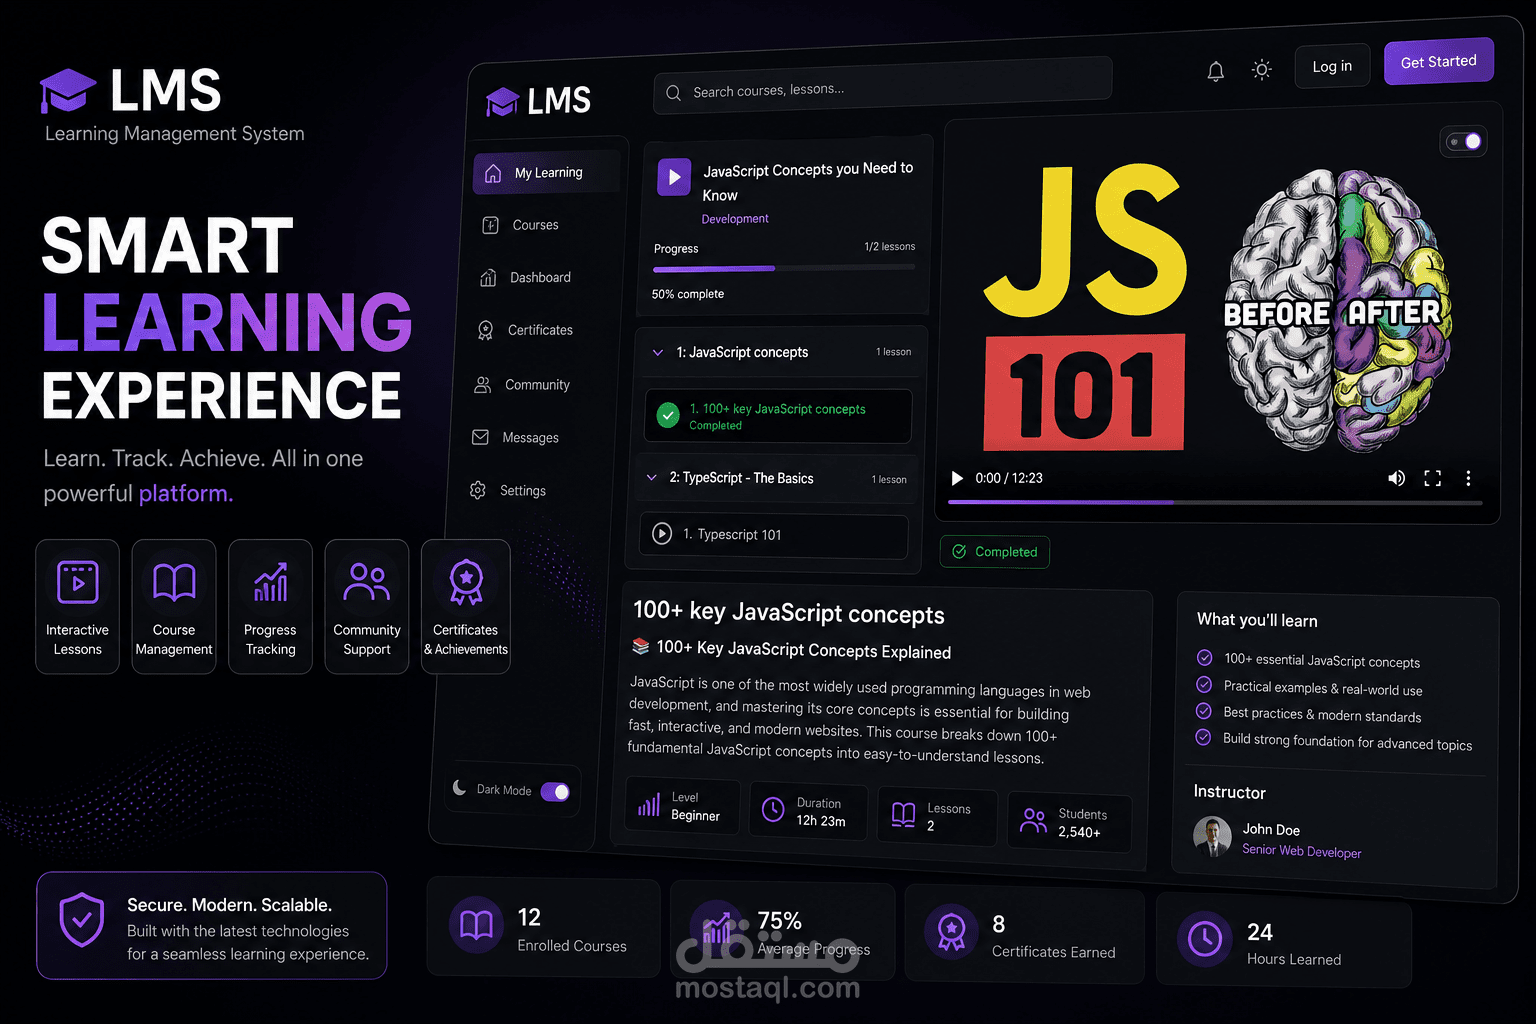The width and height of the screenshot is (1536, 1024).
Task: Open Community in the sidebar
Action: pyautogui.click(x=522, y=385)
